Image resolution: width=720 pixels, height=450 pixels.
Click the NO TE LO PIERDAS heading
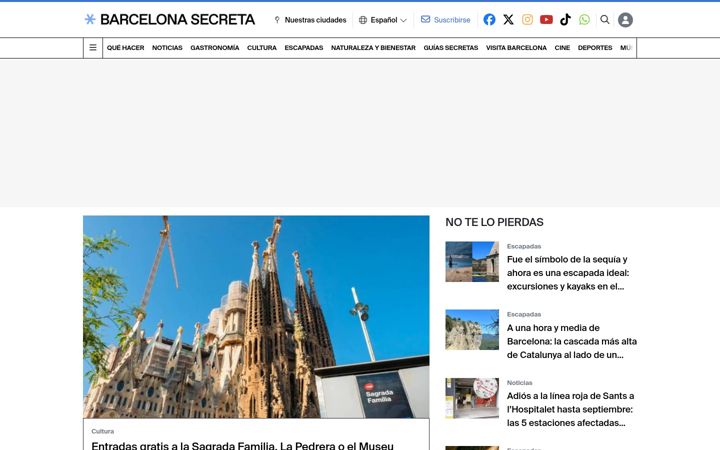(494, 222)
